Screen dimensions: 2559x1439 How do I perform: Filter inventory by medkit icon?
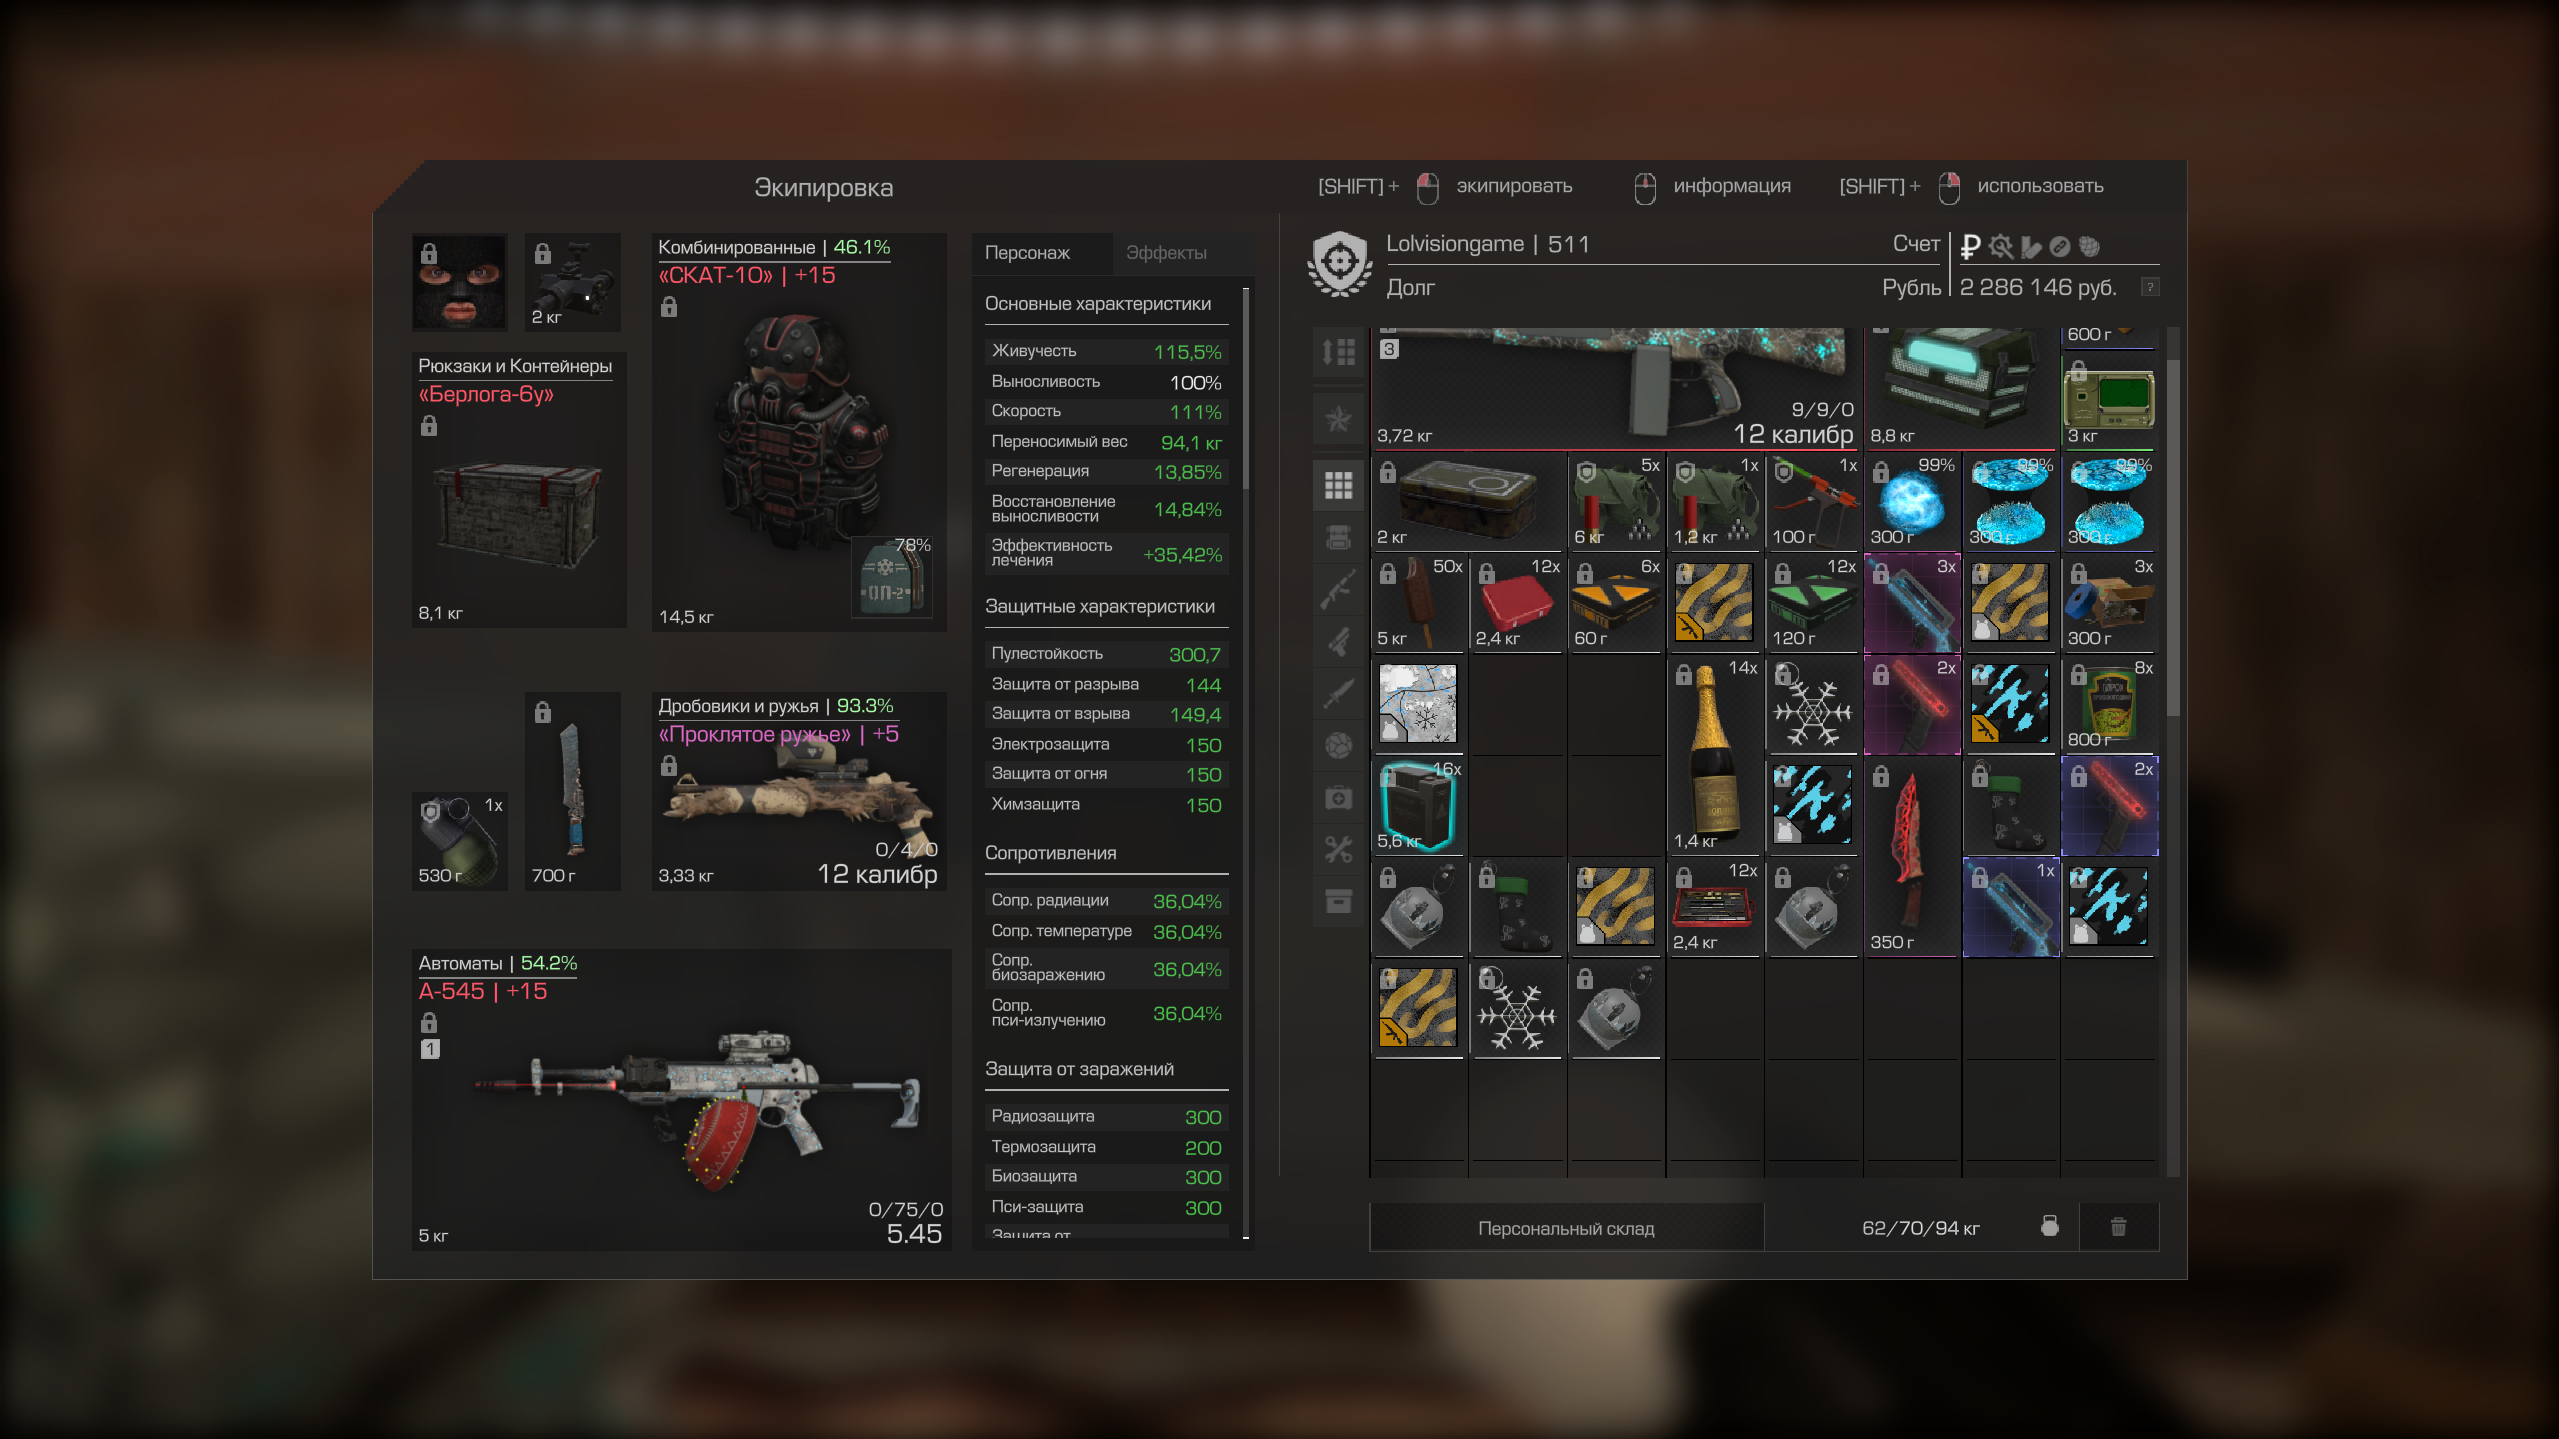[x=1338, y=797]
